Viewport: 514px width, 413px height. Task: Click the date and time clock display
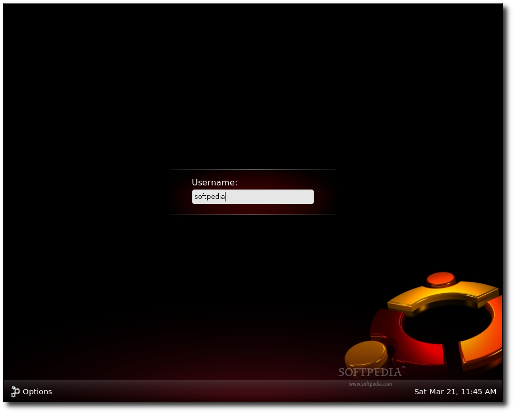455,391
